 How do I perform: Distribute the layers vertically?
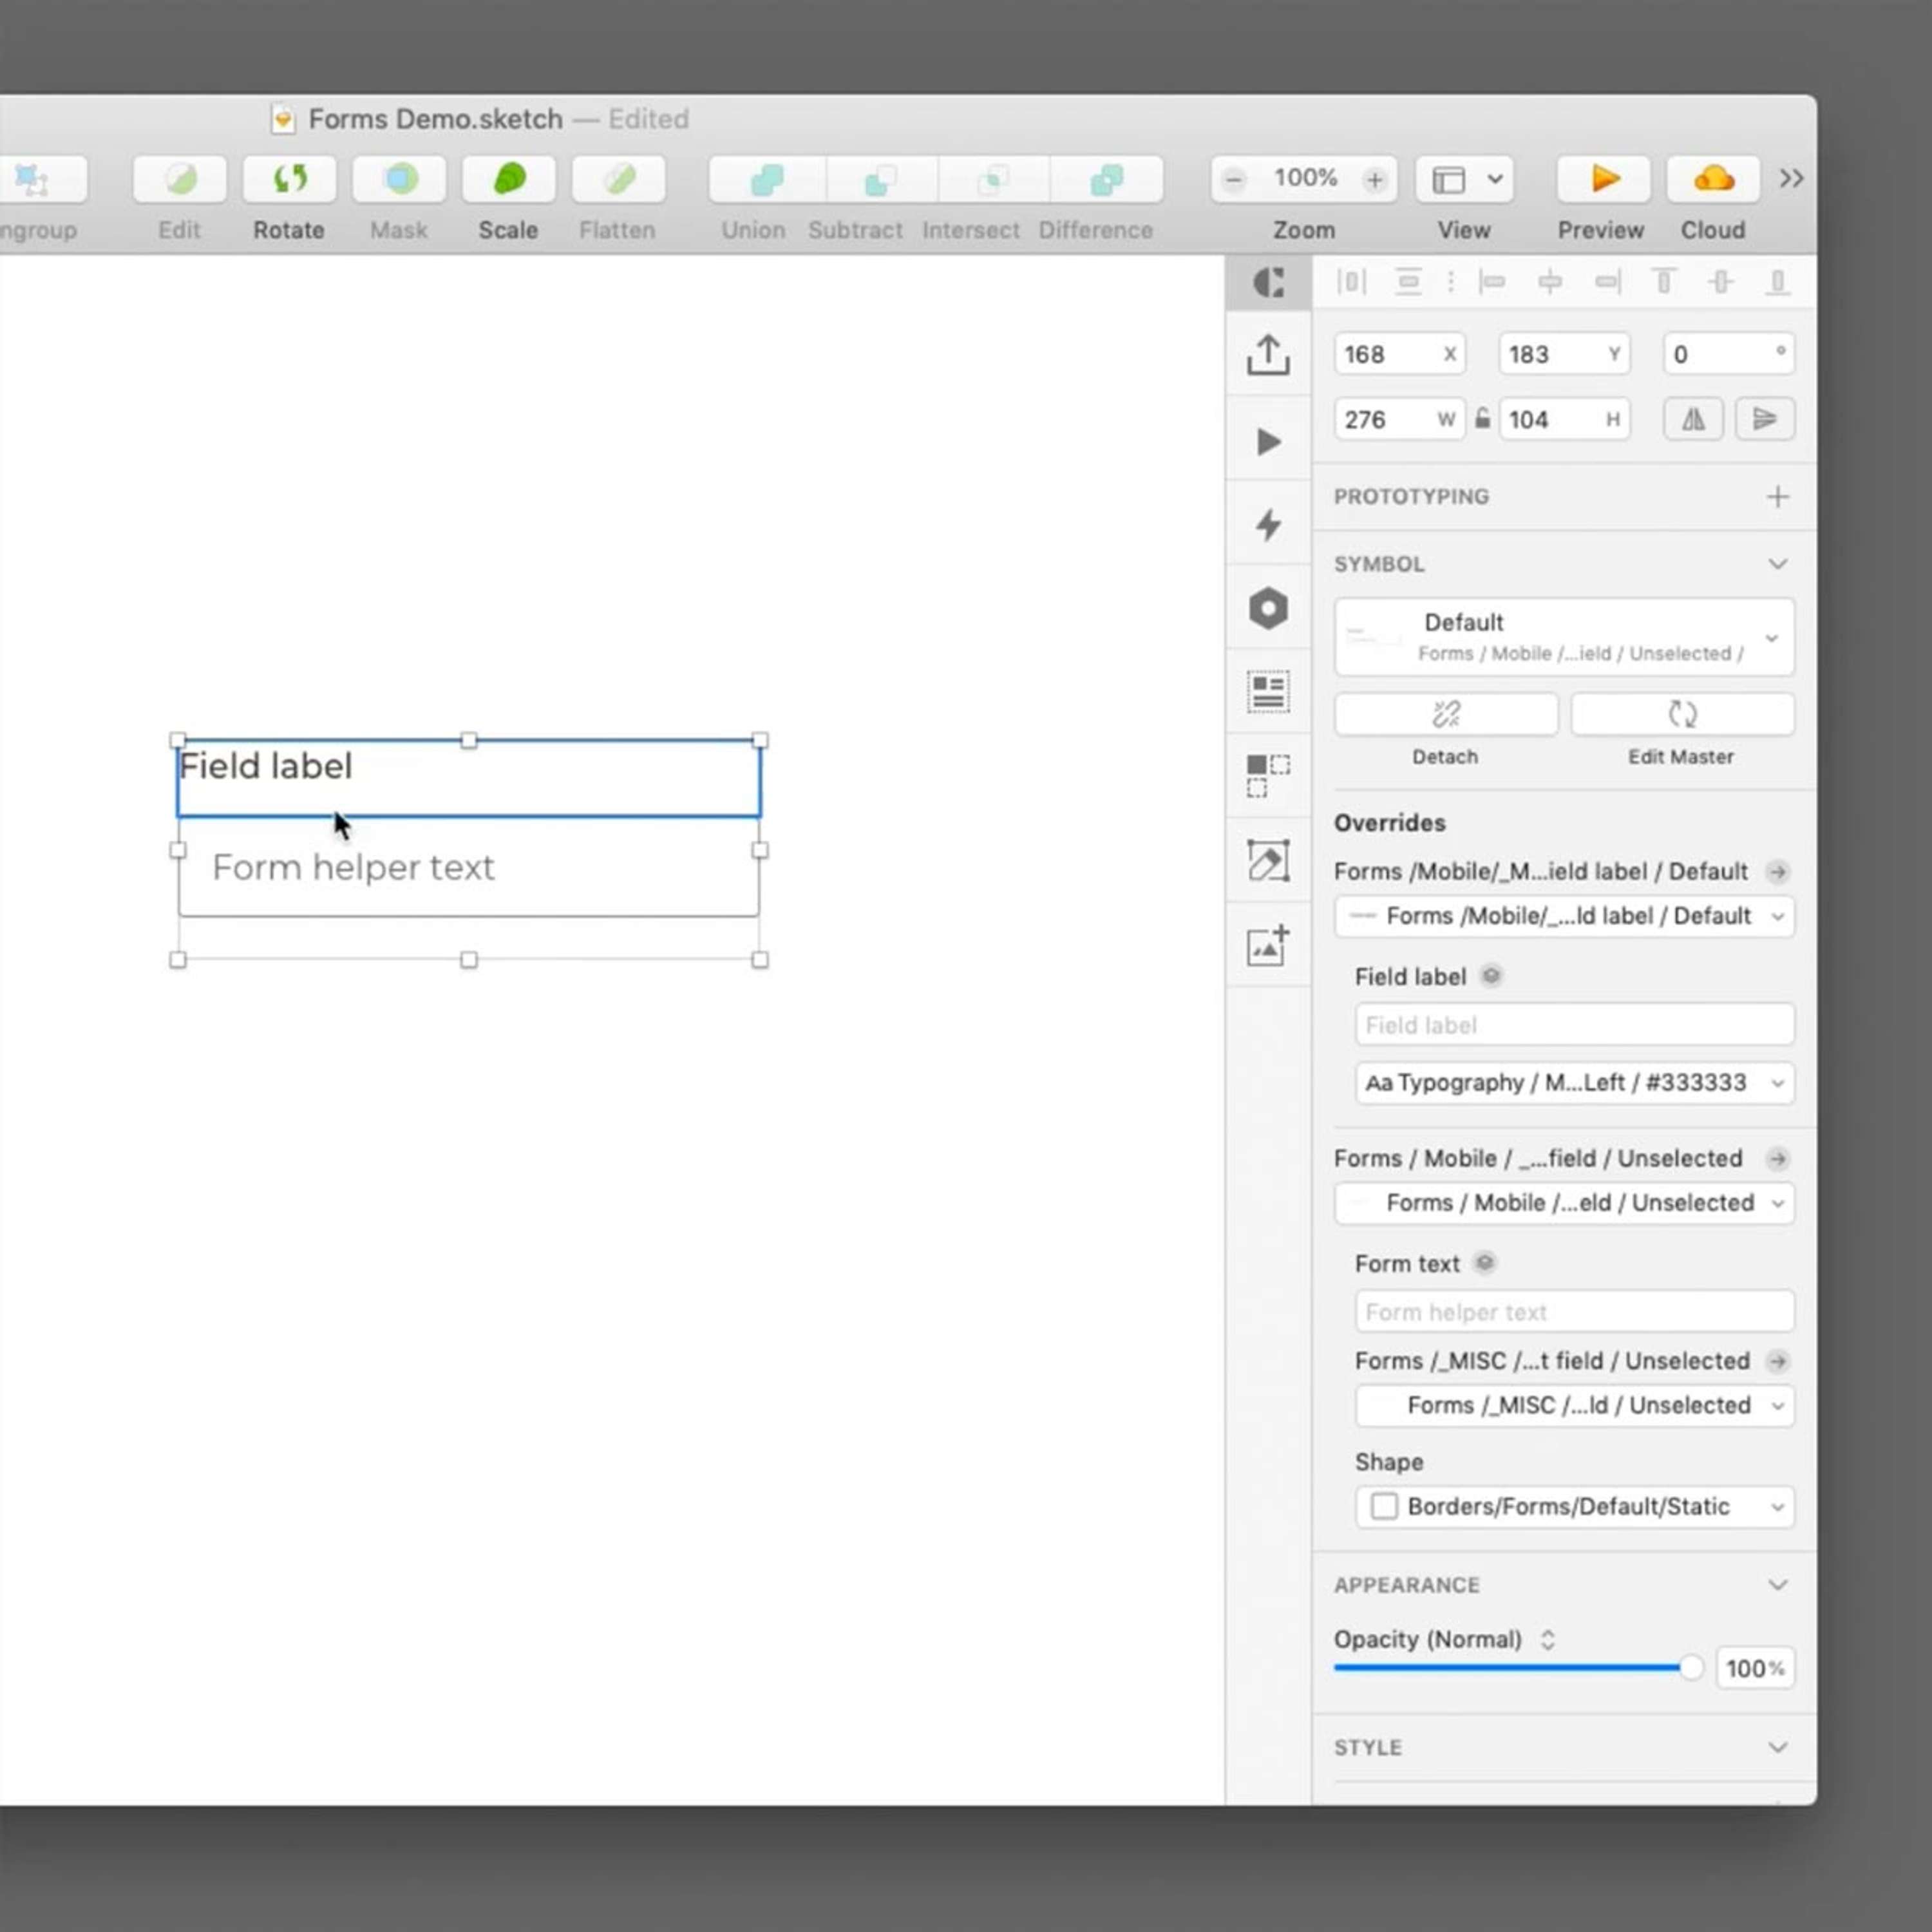tap(1408, 282)
